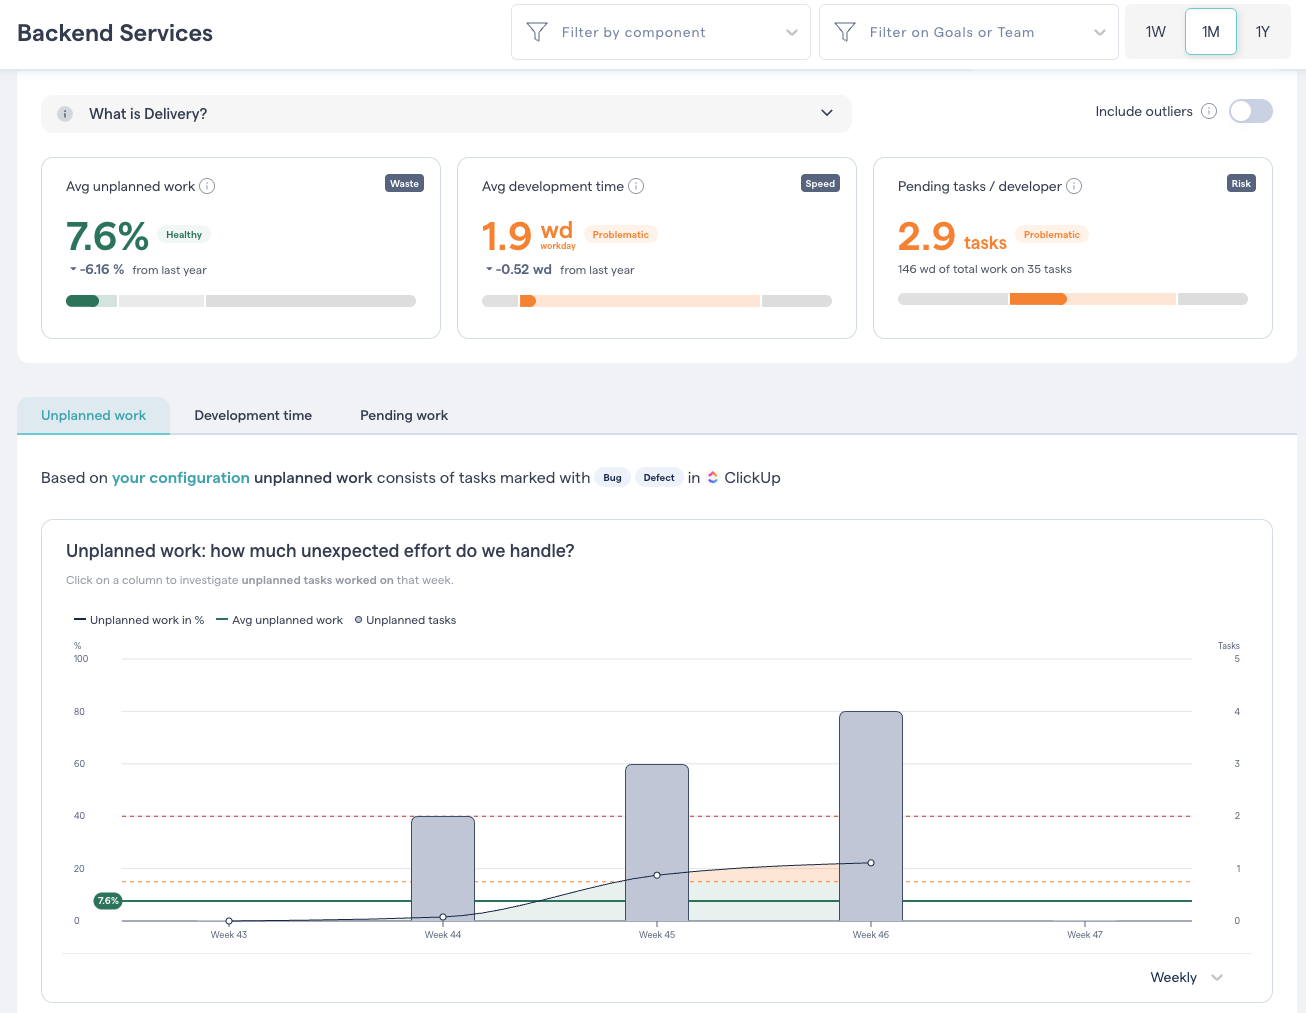
Task: Click the Include outliers info icon
Action: tap(1209, 111)
